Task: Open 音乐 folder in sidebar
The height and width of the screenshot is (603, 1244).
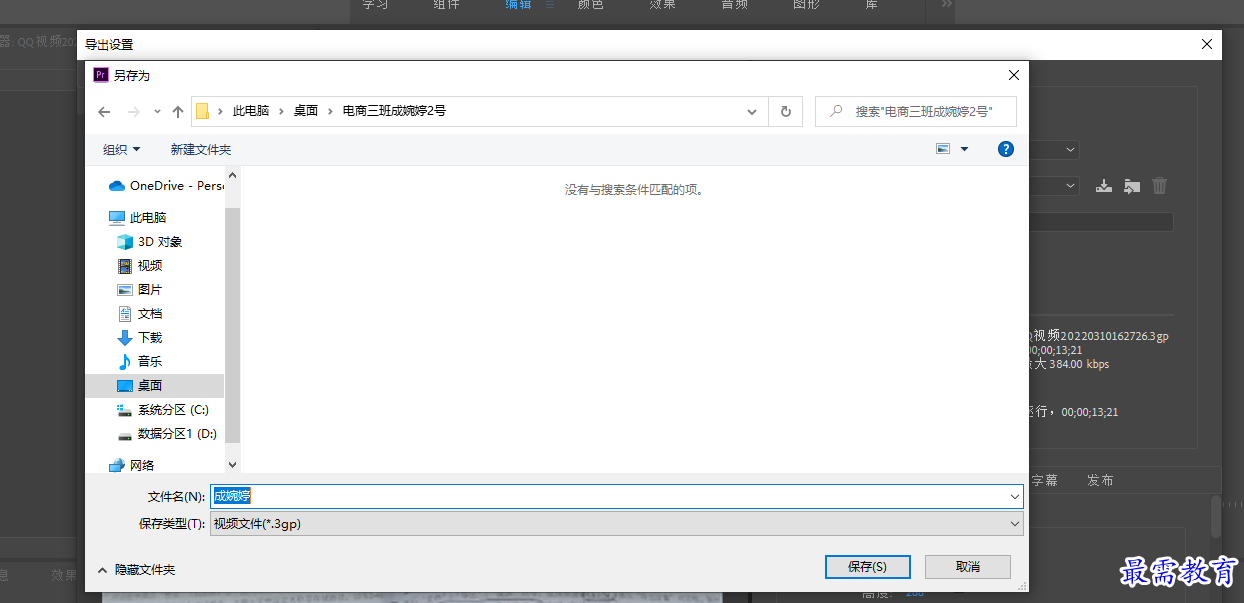Action: pyautogui.click(x=140, y=361)
